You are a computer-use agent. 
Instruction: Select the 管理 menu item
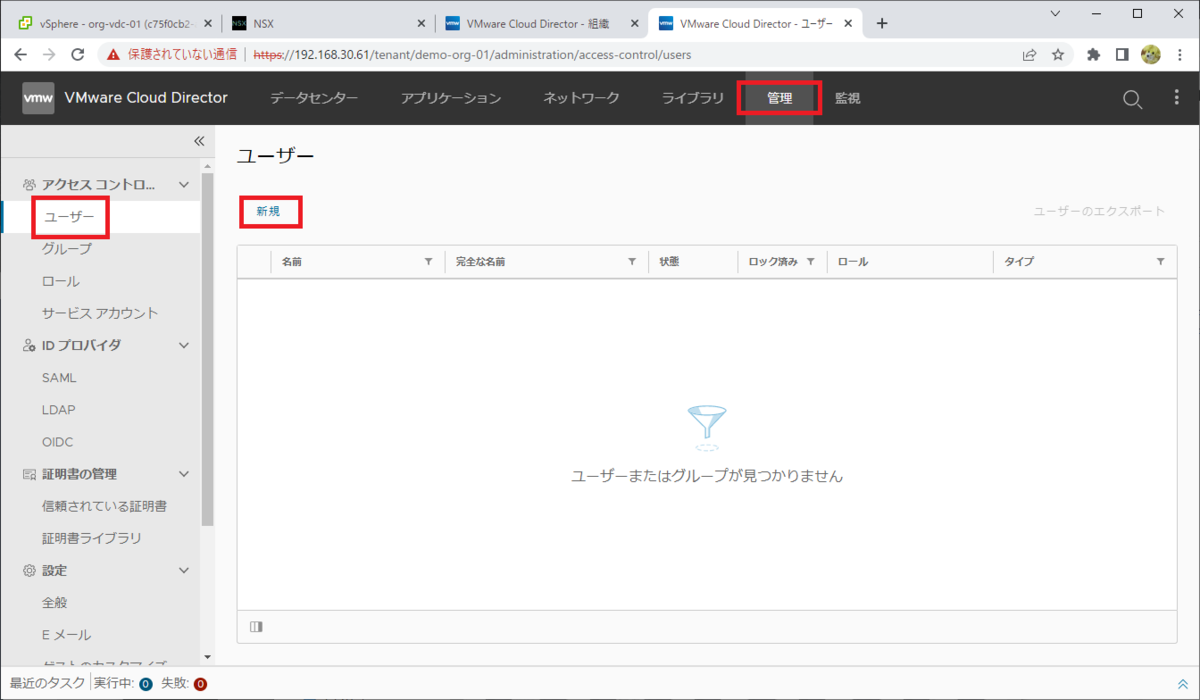pos(779,98)
